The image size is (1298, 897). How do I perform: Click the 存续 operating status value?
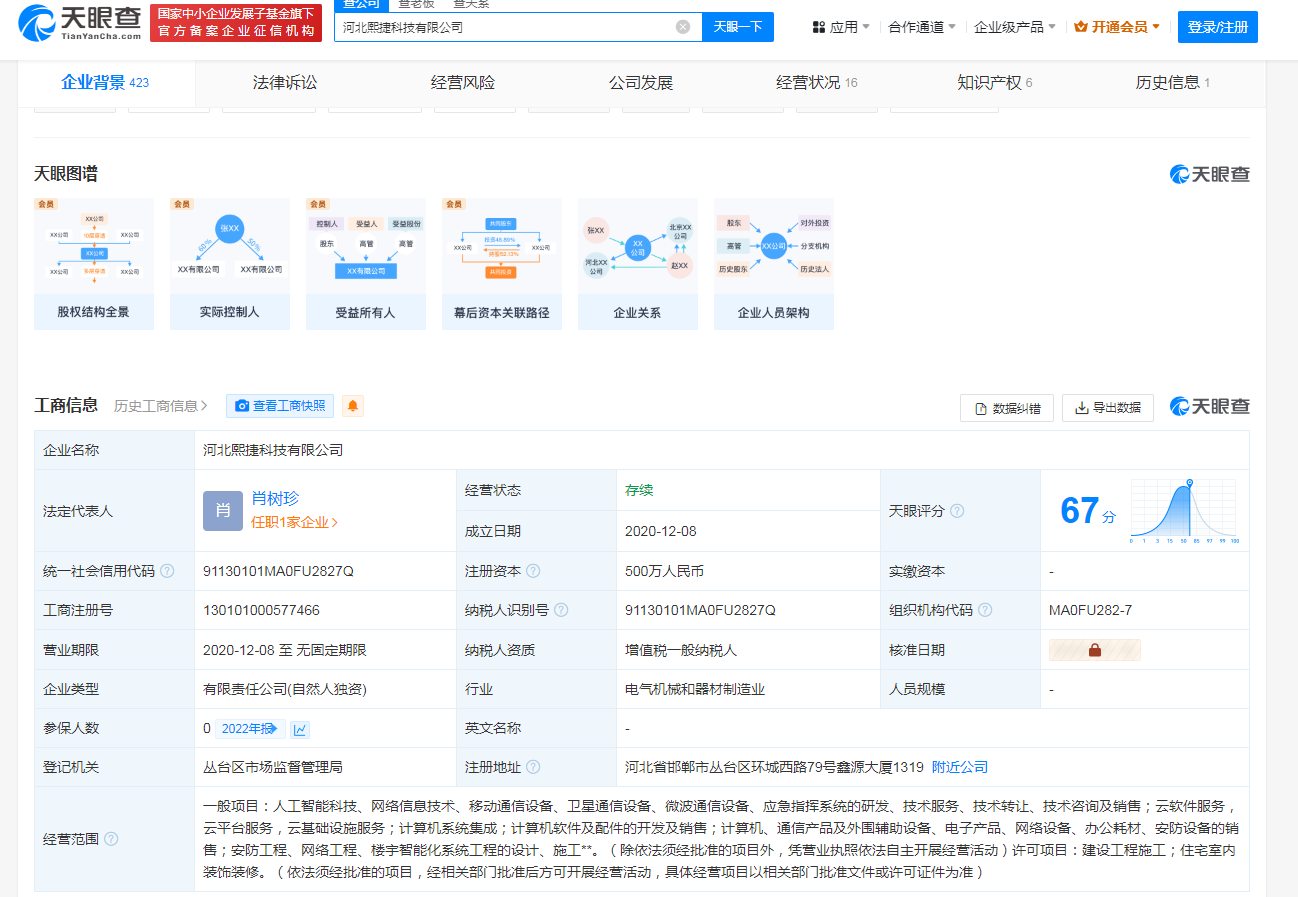639,490
